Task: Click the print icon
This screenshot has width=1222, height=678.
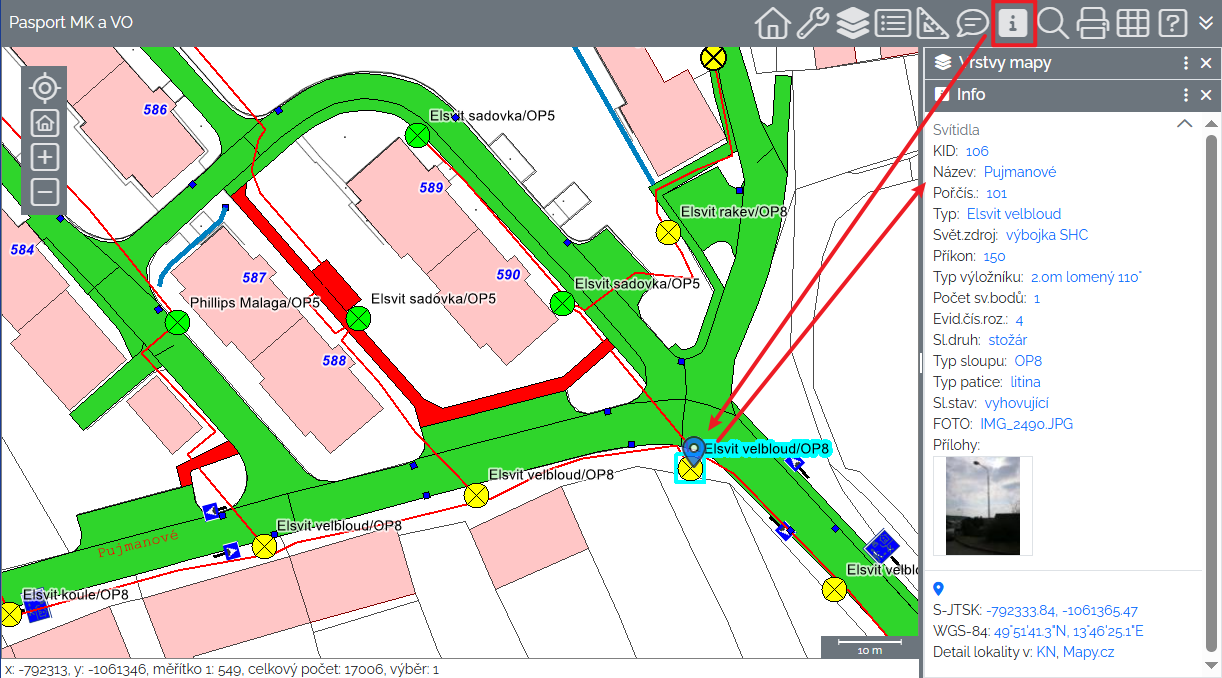Action: pyautogui.click(x=1092, y=23)
